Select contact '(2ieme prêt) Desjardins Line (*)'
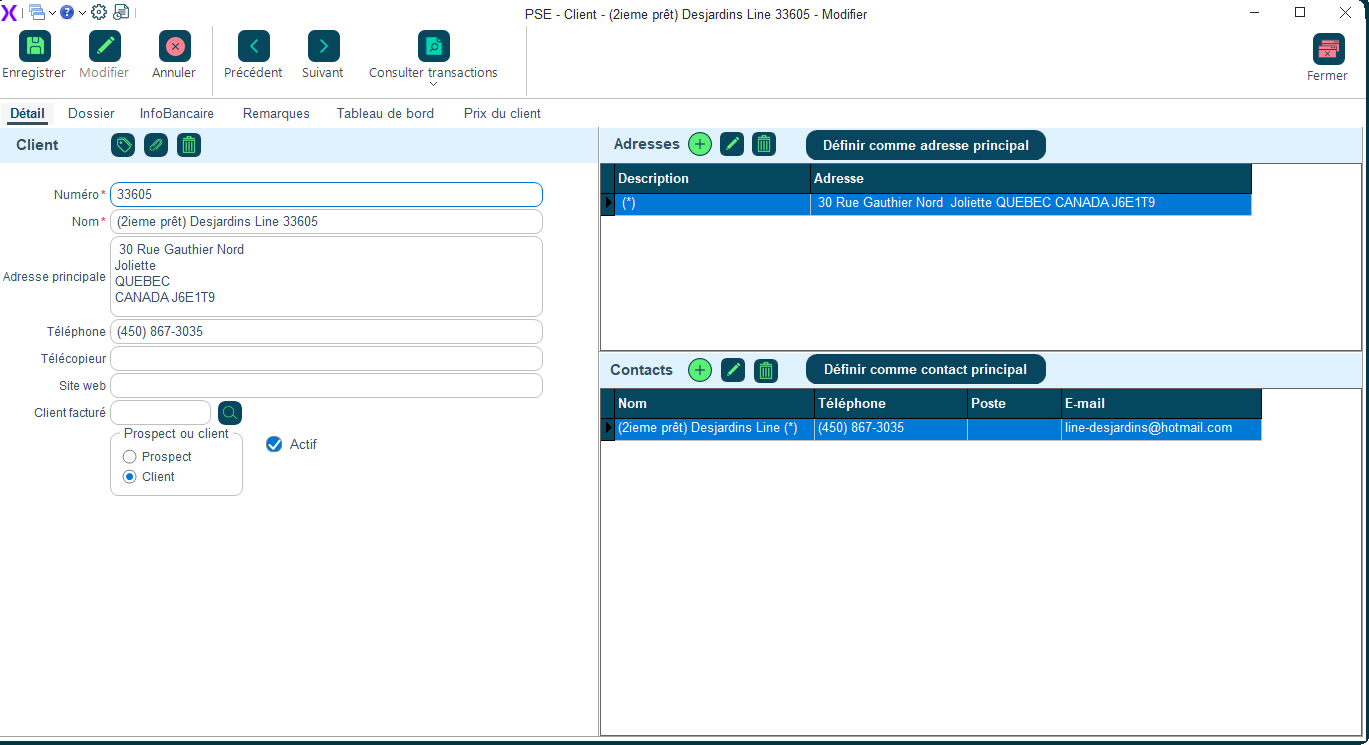 pos(714,428)
